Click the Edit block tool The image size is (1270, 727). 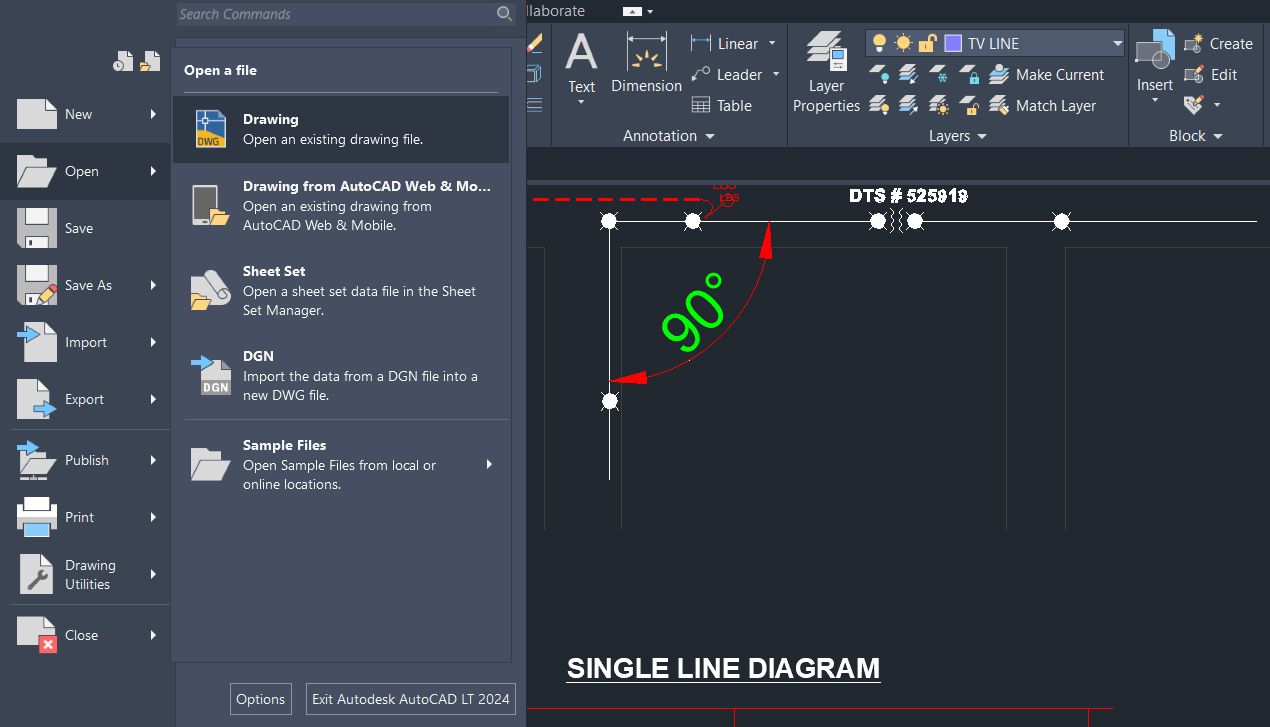click(1211, 74)
